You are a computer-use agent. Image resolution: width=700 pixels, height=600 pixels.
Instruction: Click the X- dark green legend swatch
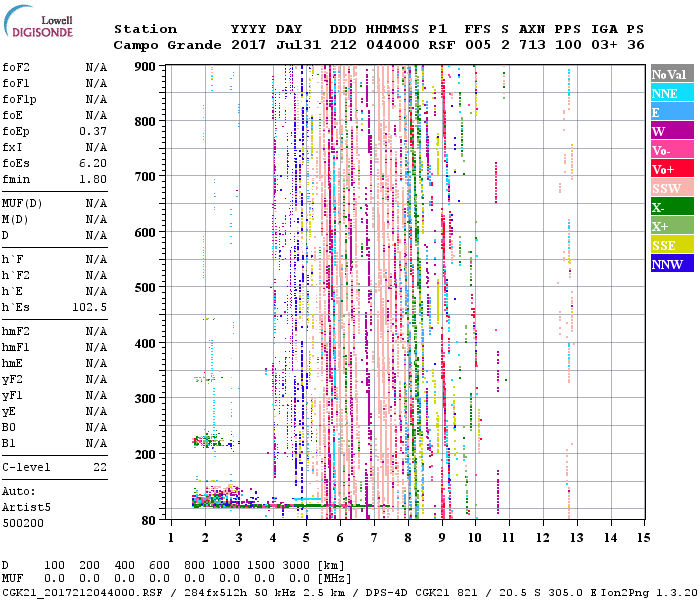click(x=671, y=207)
